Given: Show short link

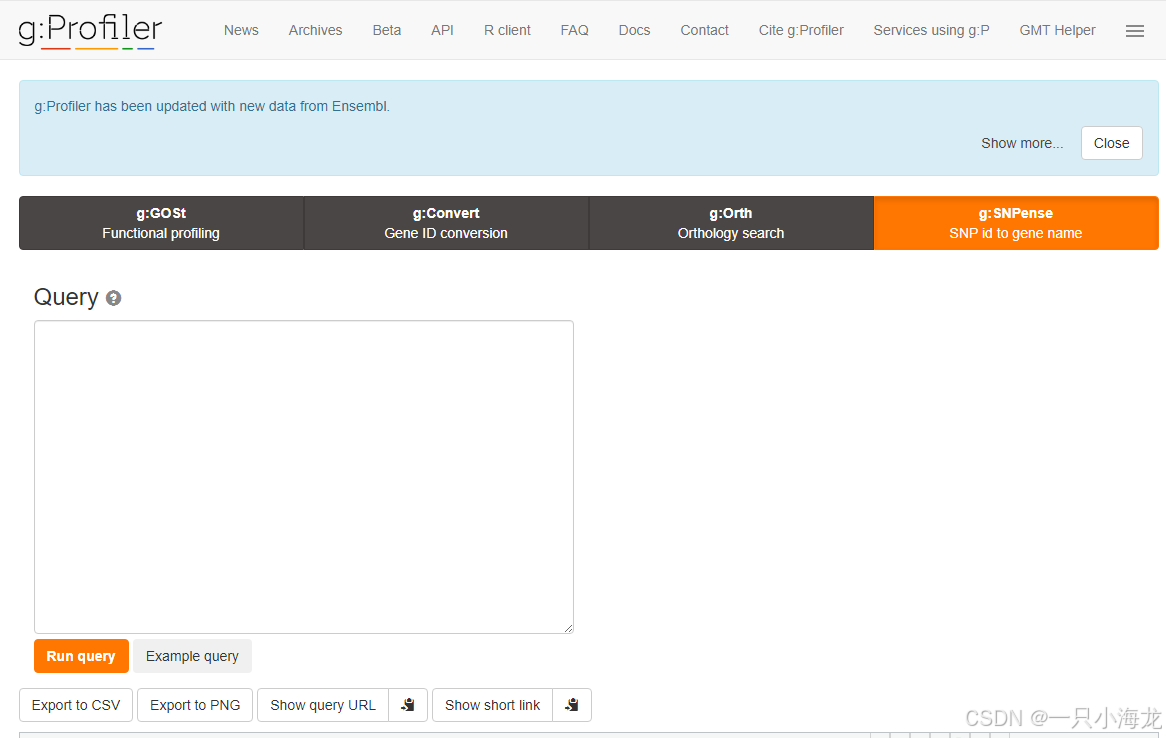Looking at the screenshot, I should 492,705.
